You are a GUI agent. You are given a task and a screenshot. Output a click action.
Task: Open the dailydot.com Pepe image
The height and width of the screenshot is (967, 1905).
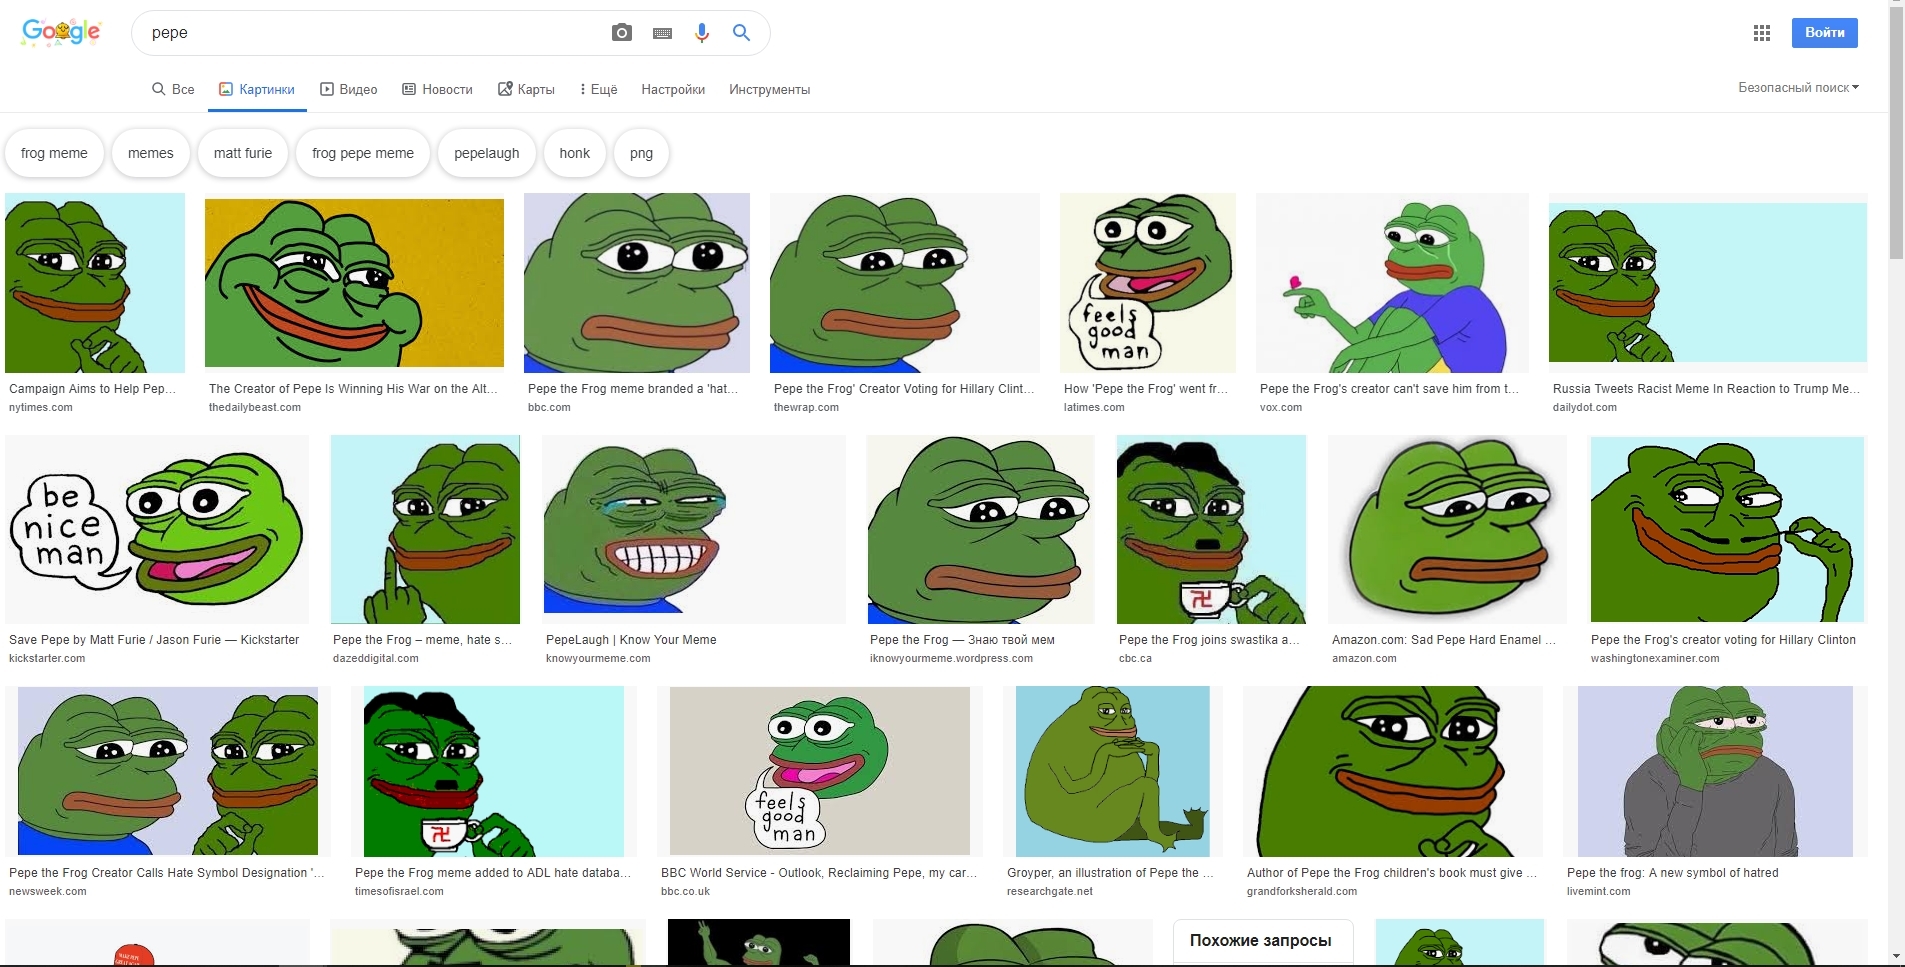pos(1708,282)
